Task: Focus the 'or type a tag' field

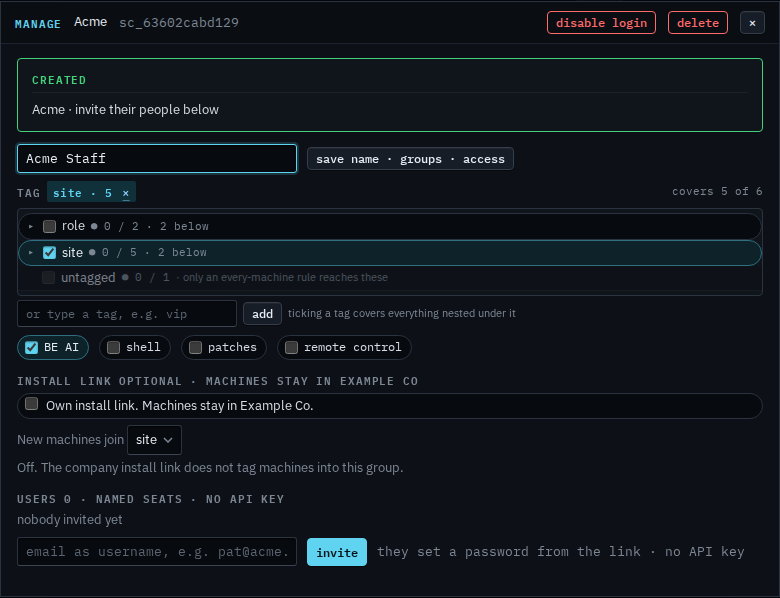Action: (127, 314)
